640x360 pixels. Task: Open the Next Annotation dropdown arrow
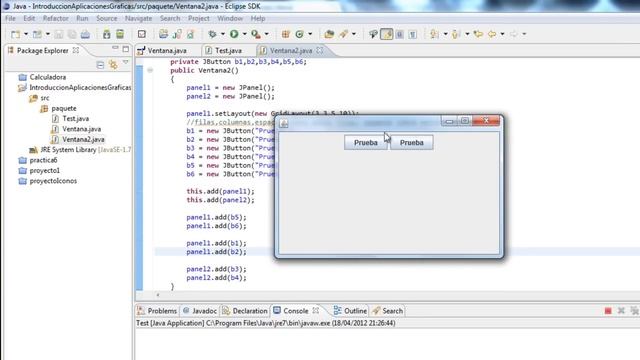(x=445, y=34)
